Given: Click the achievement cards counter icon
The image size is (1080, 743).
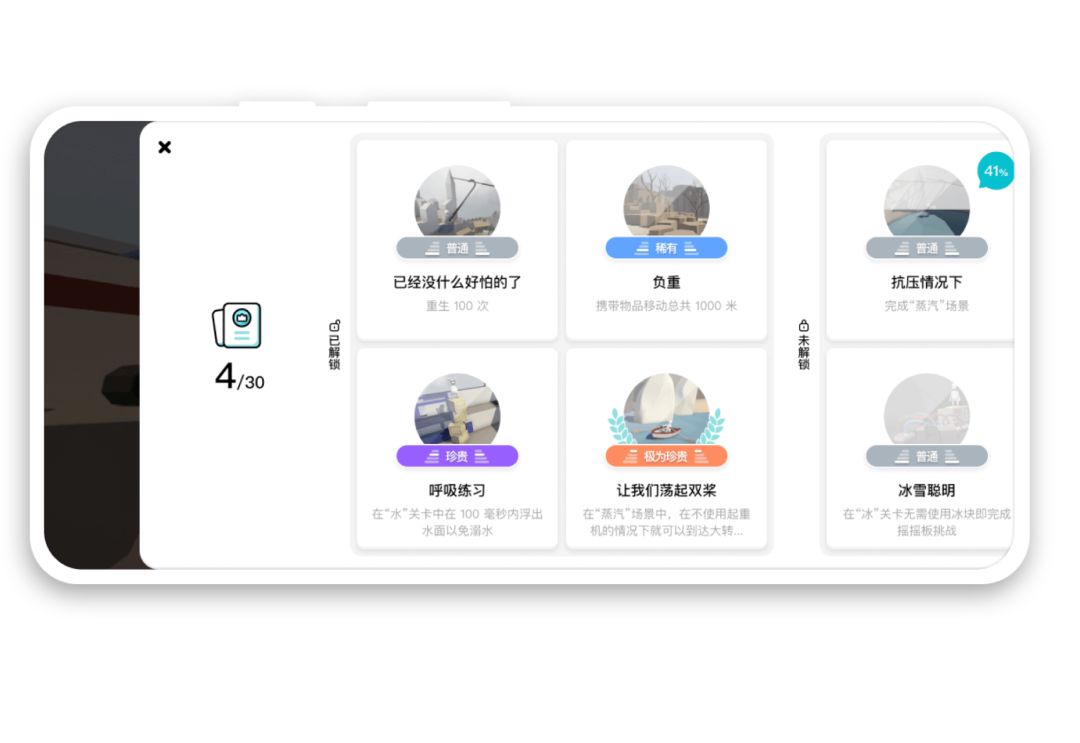Looking at the screenshot, I should point(237,325).
